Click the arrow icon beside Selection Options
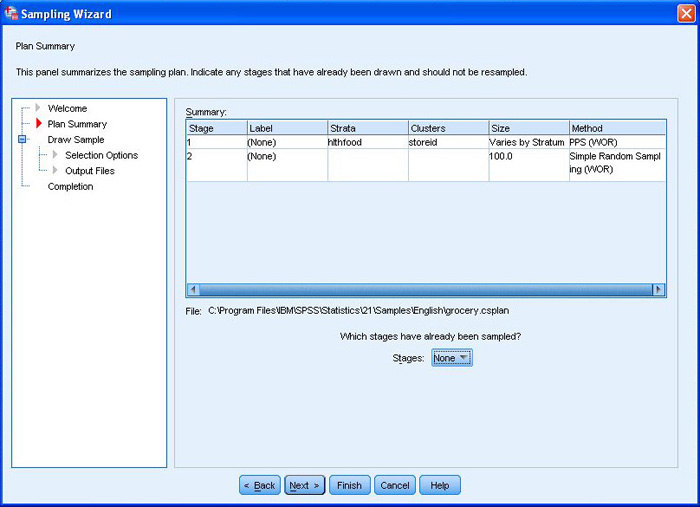The image size is (700, 507). click(x=56, y=155)
